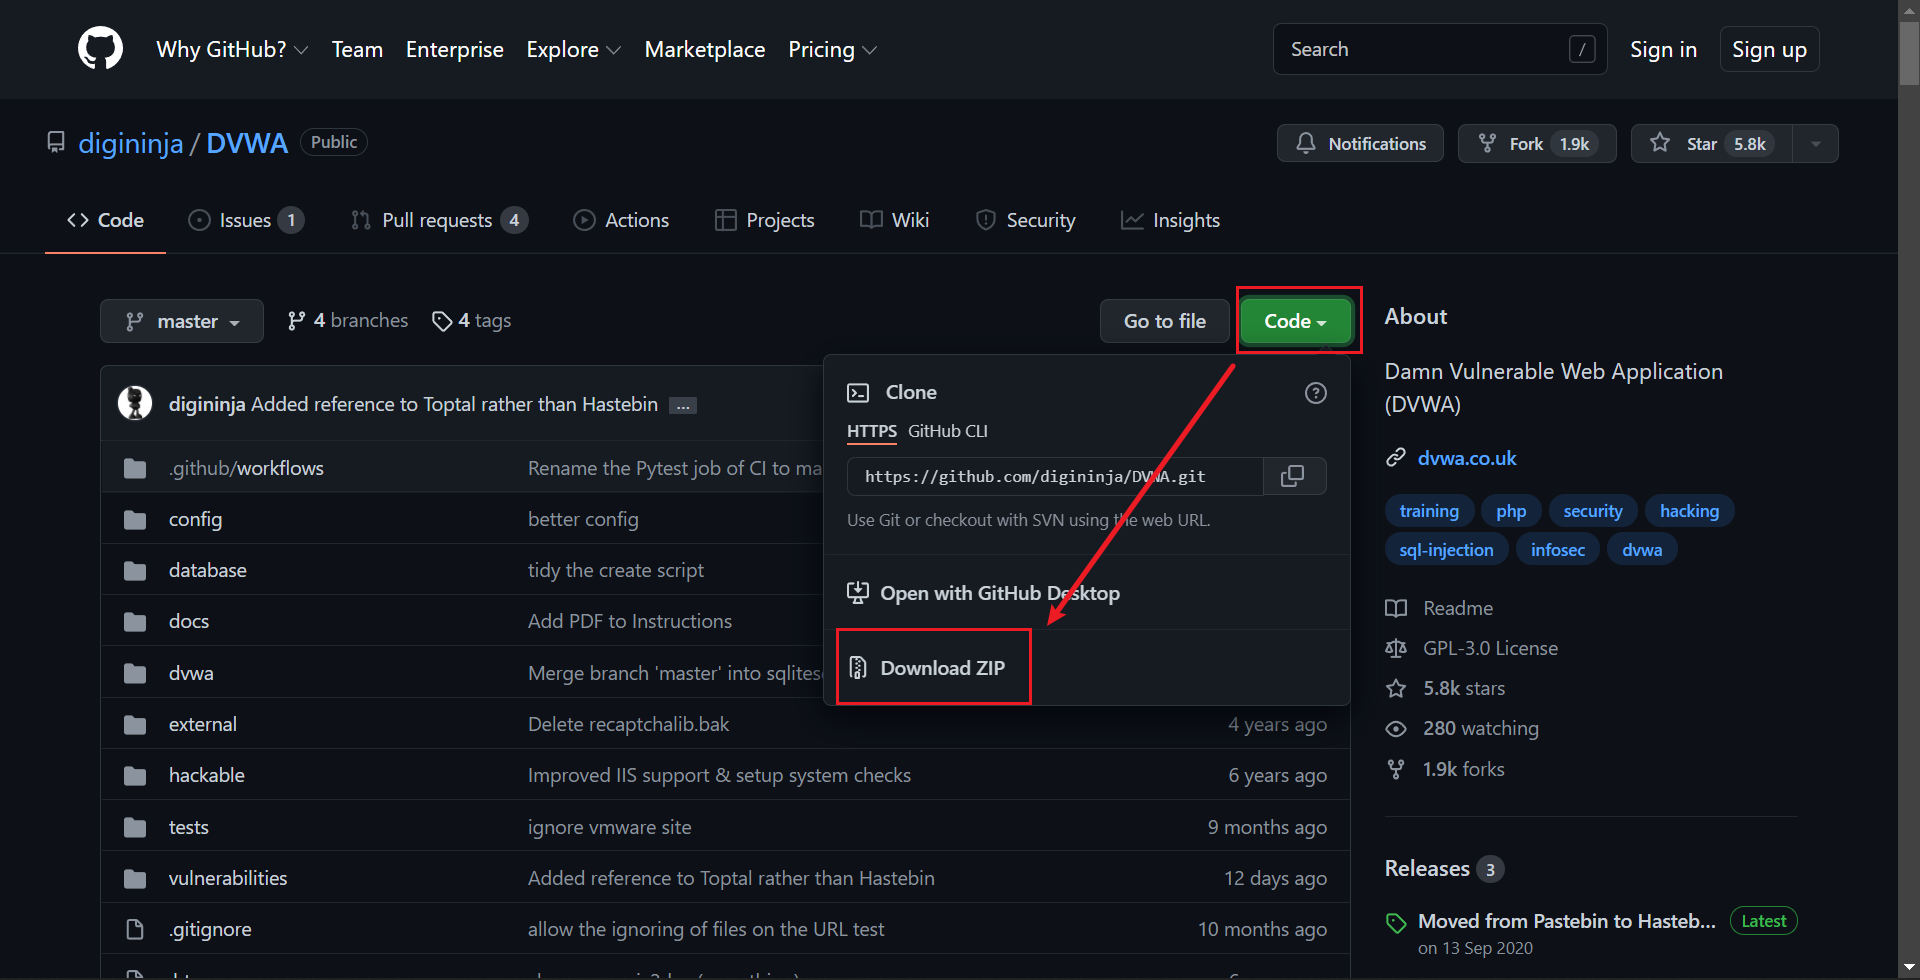Open the Issues tab
The height and width of the screenshot is (980, 1920).
click(246, 220)
